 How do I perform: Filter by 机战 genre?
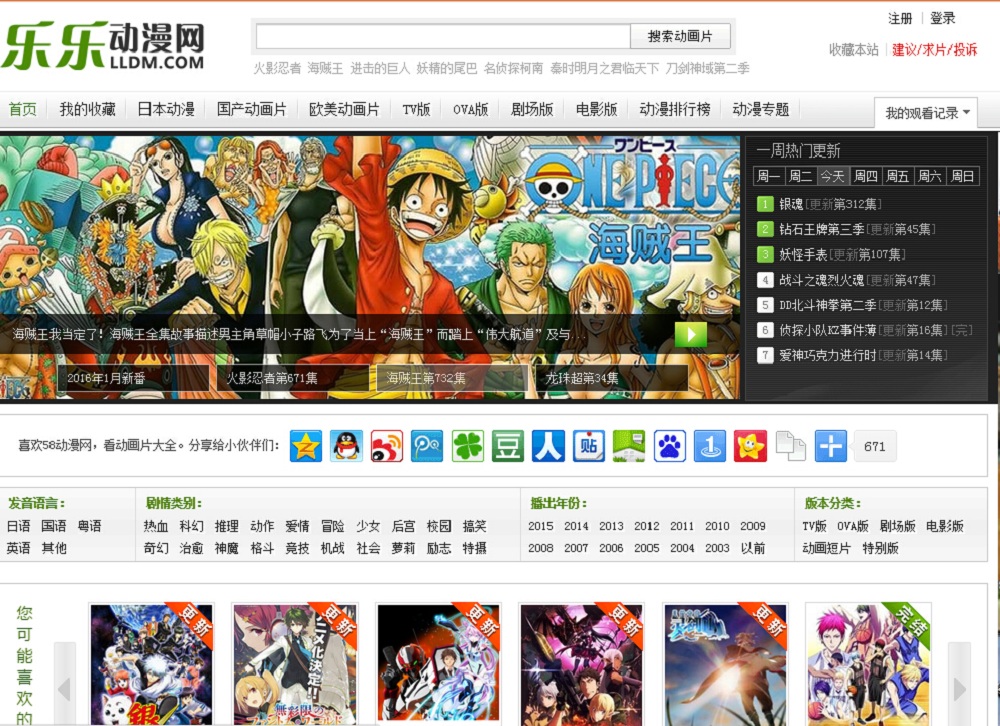click(332, 548)
